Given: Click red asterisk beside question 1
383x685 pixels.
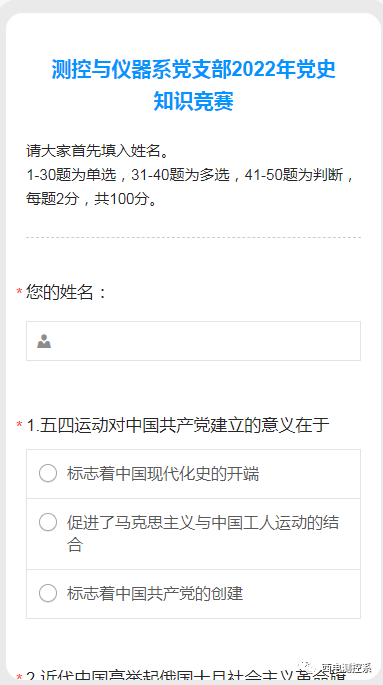Looking at the screenshot, I should (x=19, y=425).
